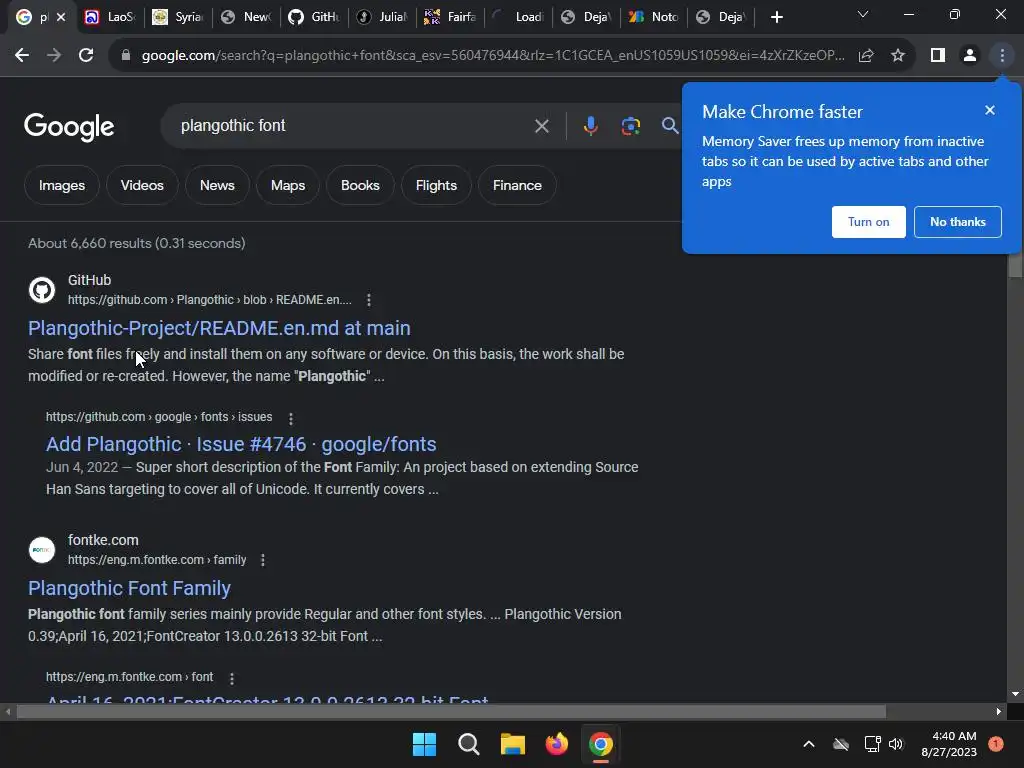Click horizontal scrollbar right arrow
The height and width of the screenshot is (768, 1024).
(x=999, y=711)
